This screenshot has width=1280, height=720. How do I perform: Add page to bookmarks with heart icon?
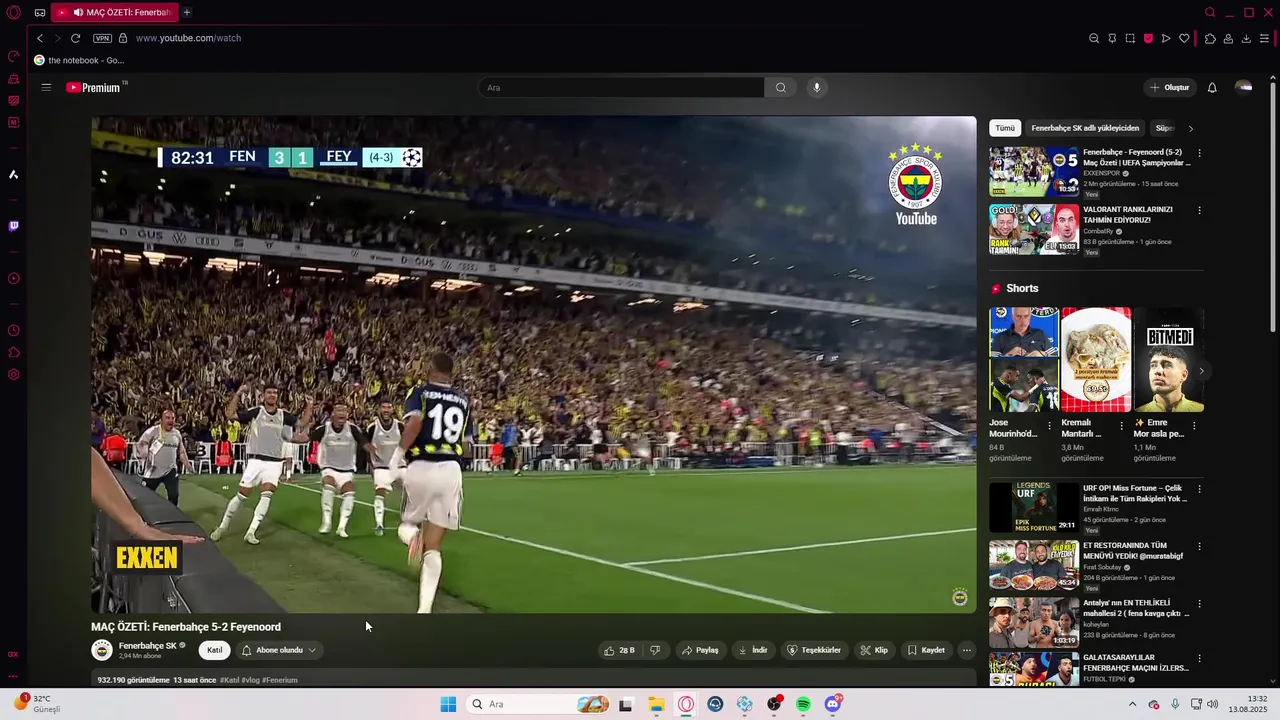[1184, 38]
